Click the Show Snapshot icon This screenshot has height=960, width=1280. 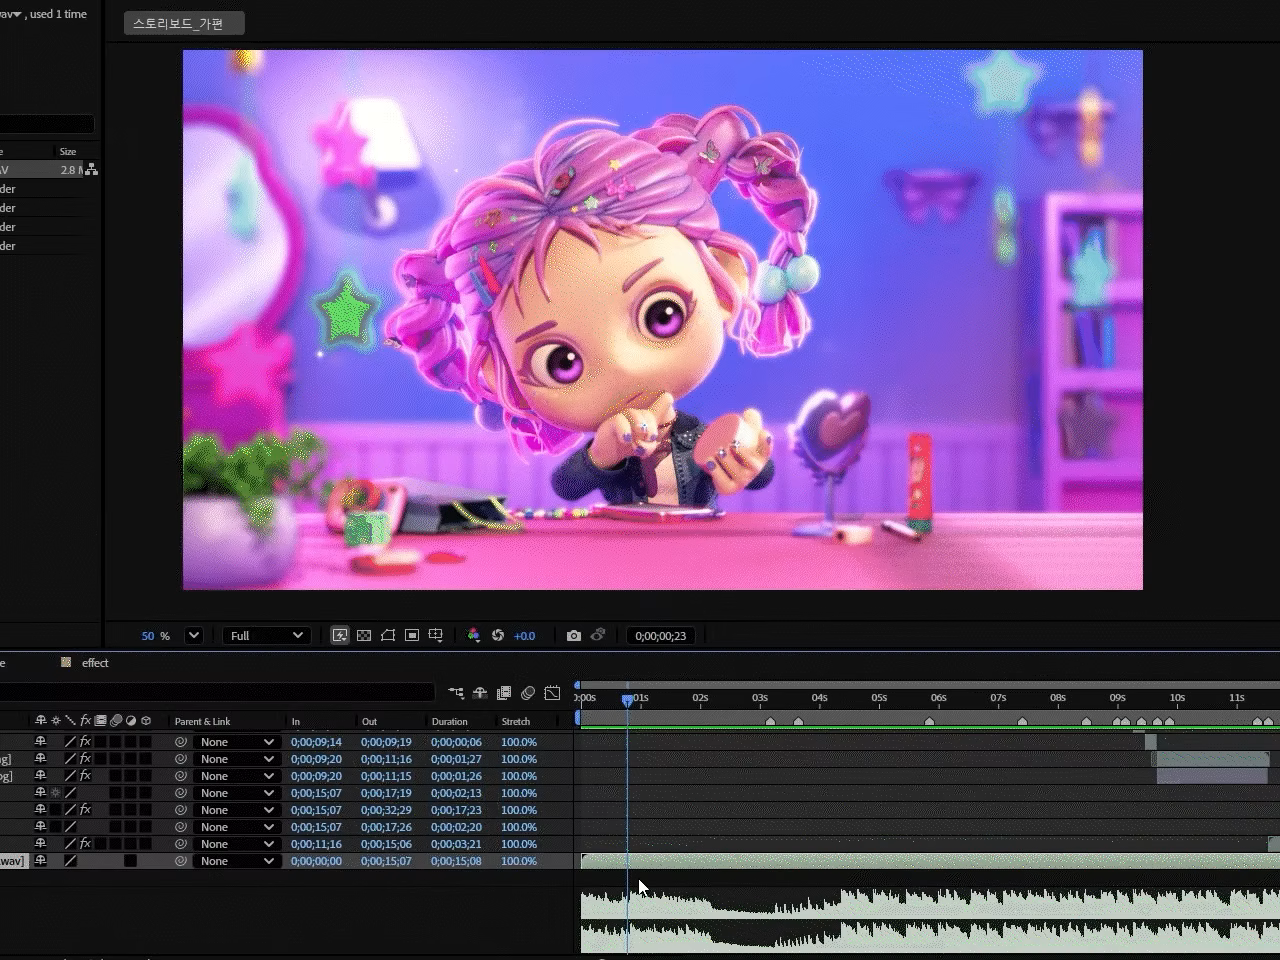coord(598,636)
